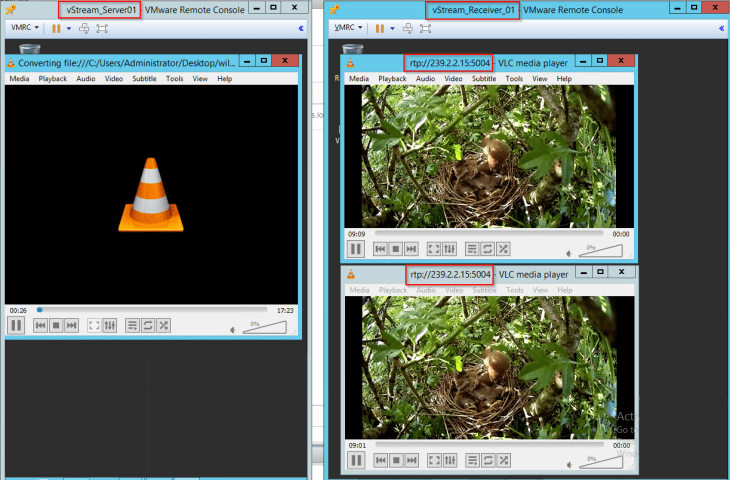Suspend VM with pause icon in vStream_Server01 toolbar
This screenshot has height=480, width=730.
[56, 28]
